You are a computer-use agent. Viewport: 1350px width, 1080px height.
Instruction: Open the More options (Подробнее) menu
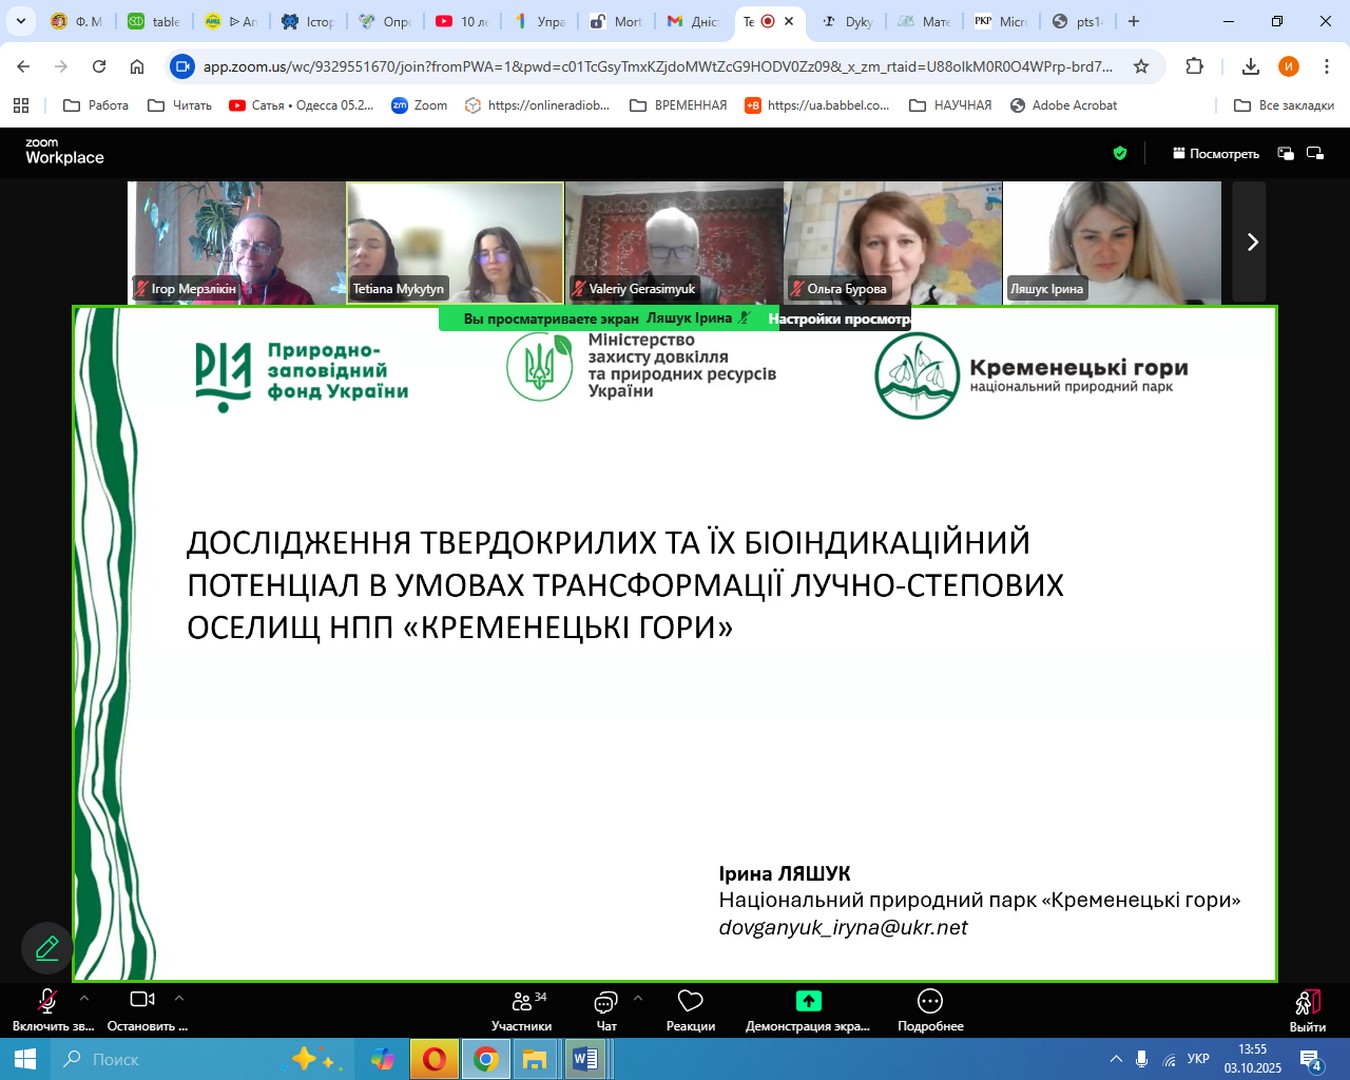click(930, 1010)
